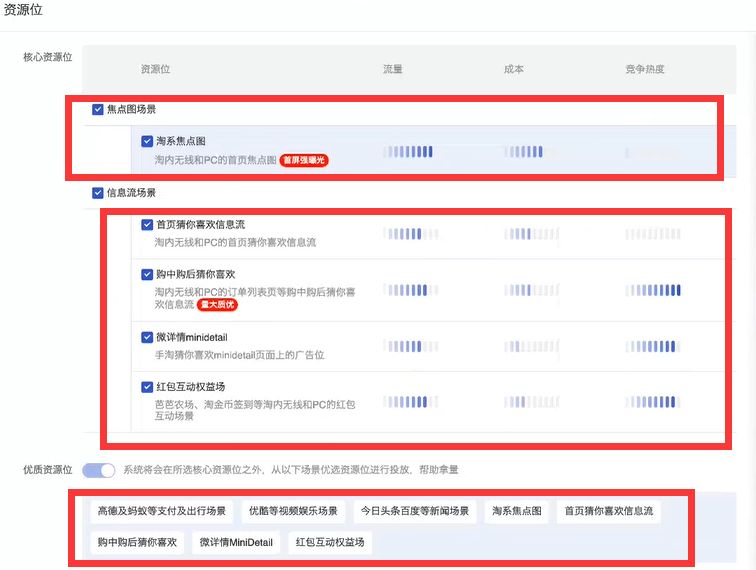Click the 资源位 page heading
Viewport: 756px width, 570px height.
coord(23,9)
